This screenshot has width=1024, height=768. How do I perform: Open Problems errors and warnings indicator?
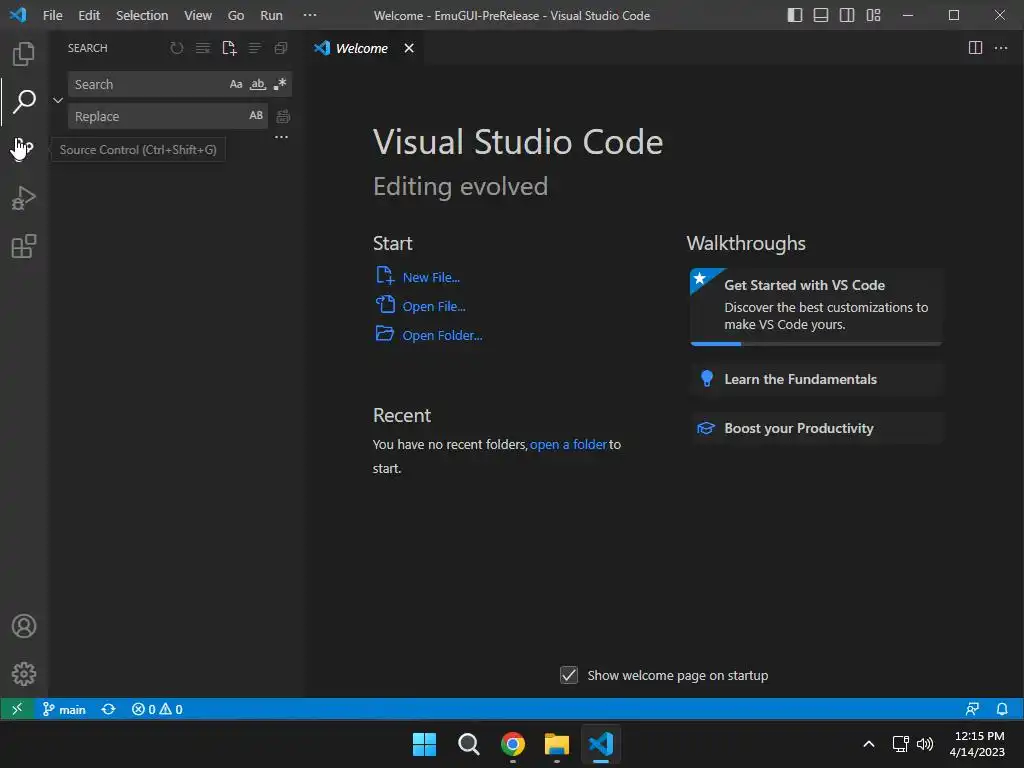pos(157,709)
